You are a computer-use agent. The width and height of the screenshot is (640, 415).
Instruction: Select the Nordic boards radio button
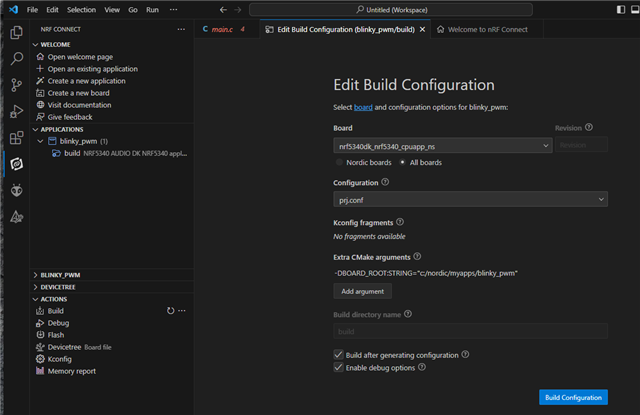[x=339, y=162]
